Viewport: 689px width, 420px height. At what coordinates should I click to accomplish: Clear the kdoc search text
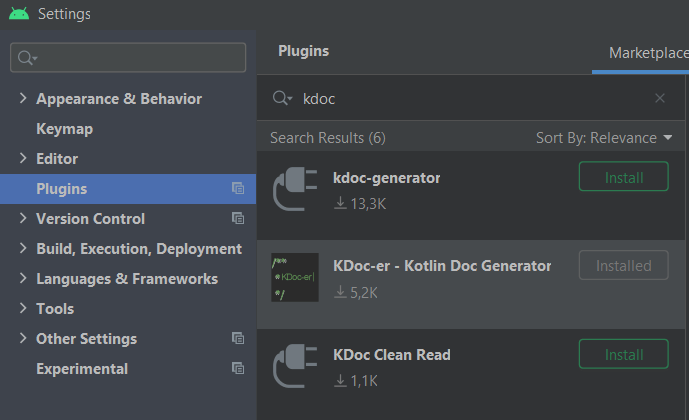660,98
